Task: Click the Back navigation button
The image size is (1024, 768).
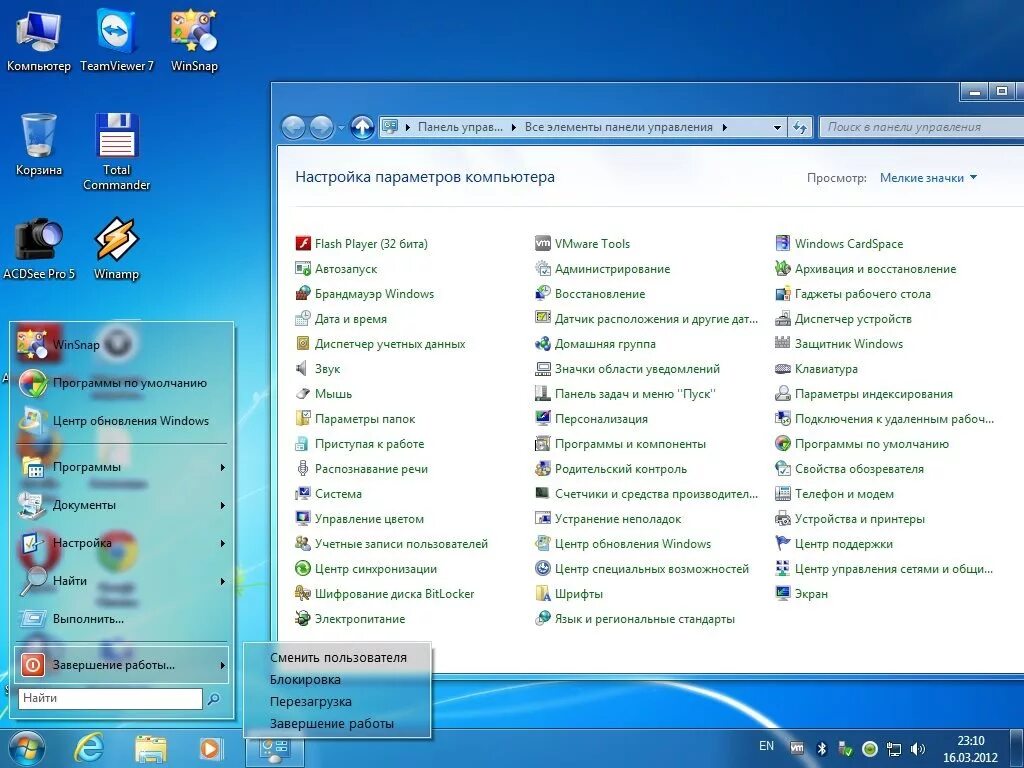Action: [x=293, y=127]
